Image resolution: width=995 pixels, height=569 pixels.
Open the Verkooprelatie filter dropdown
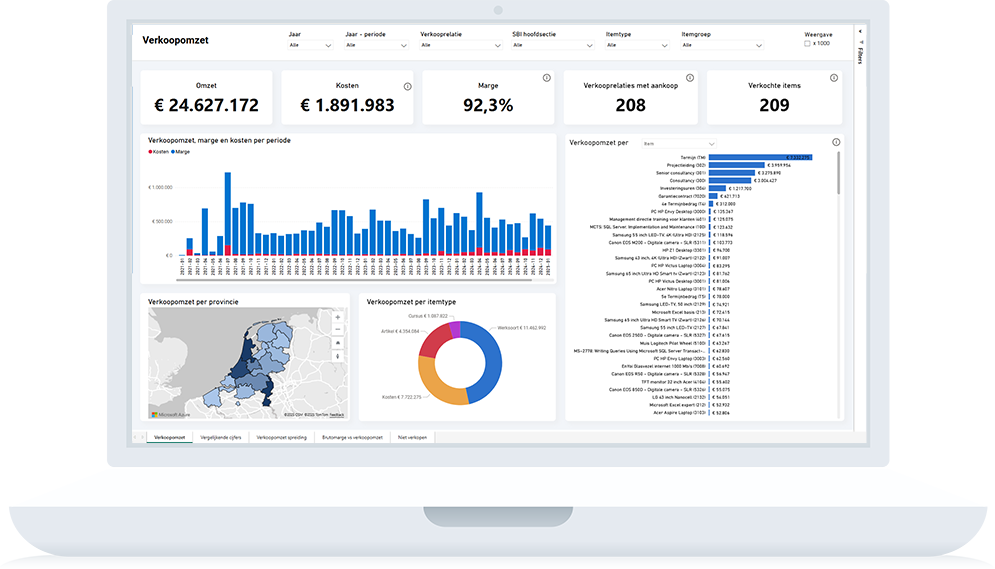(460, 45)
